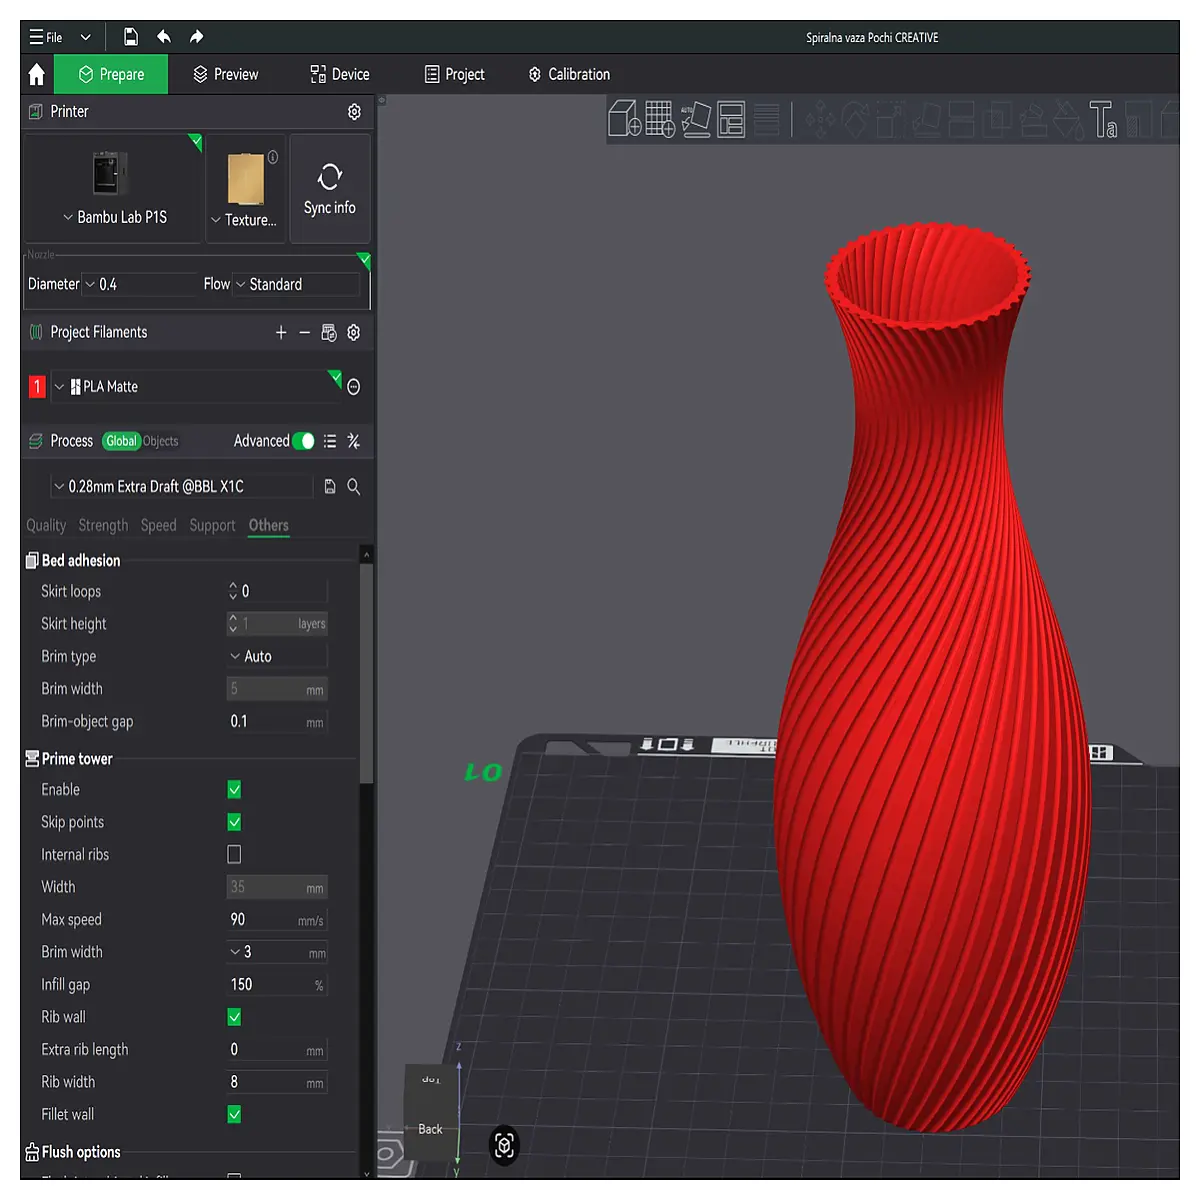This screenshot has width=1200, height=1200.
Task: Toggle the Fillet wall checkbox
Action: pyautogui.click(x=234, y=1114)
